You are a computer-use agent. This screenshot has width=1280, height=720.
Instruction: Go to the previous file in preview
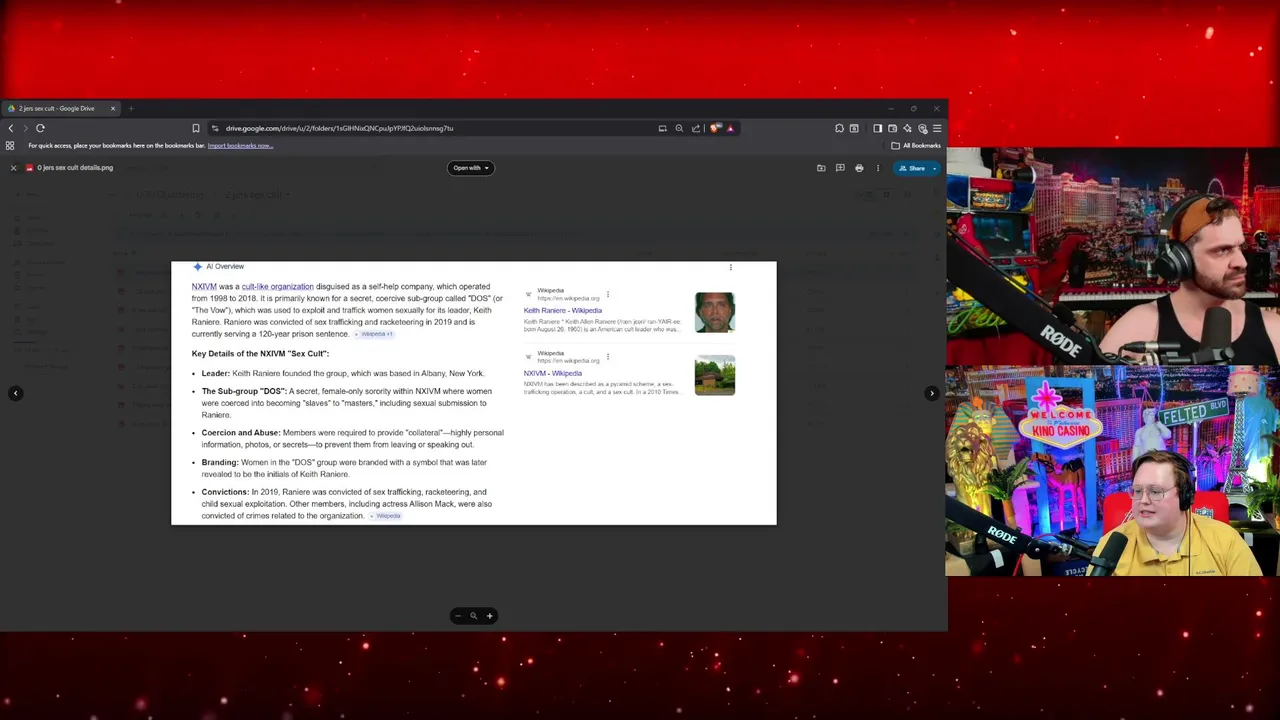coord(15,393)
